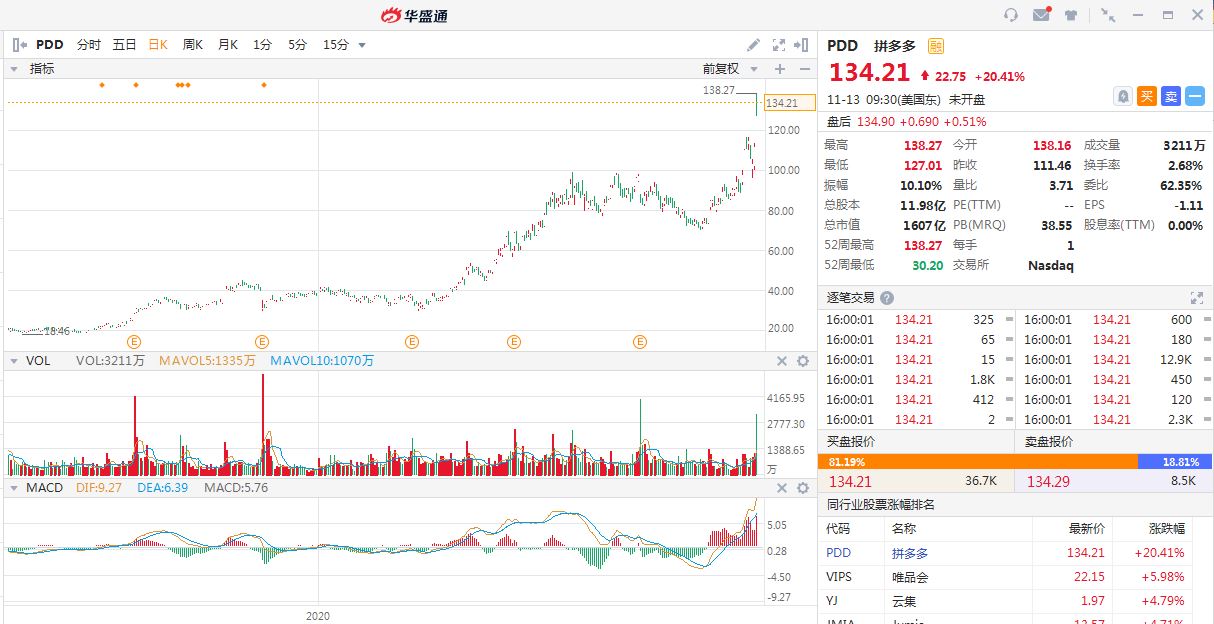
Task: Open the 唯品会 stock link in ranking
Action: pos(910,577)
